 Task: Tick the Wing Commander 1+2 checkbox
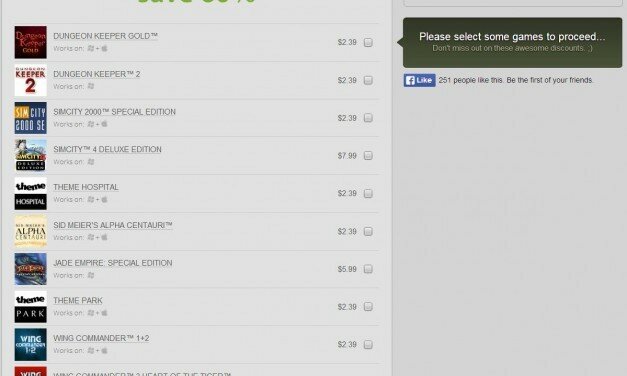pos(368,344)
